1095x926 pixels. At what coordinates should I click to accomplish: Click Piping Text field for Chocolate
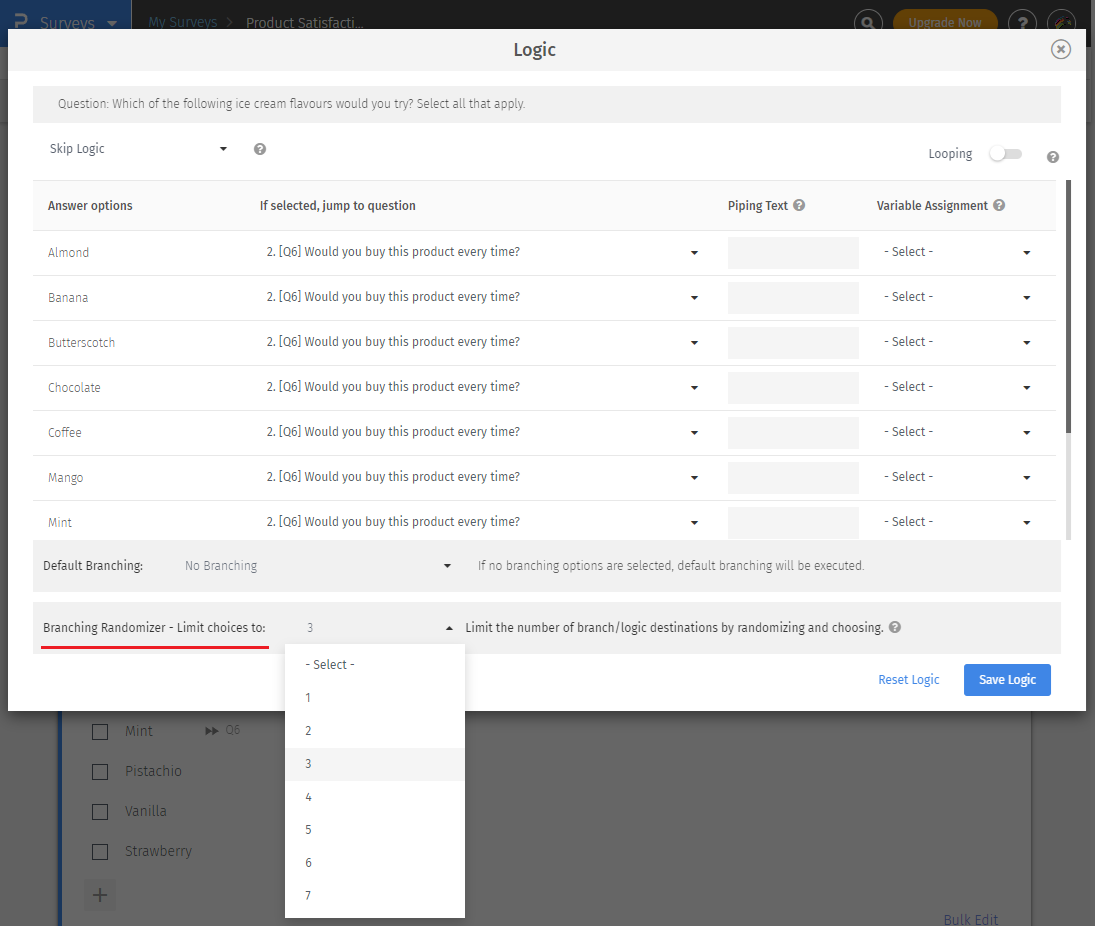[x=793, y=388]
